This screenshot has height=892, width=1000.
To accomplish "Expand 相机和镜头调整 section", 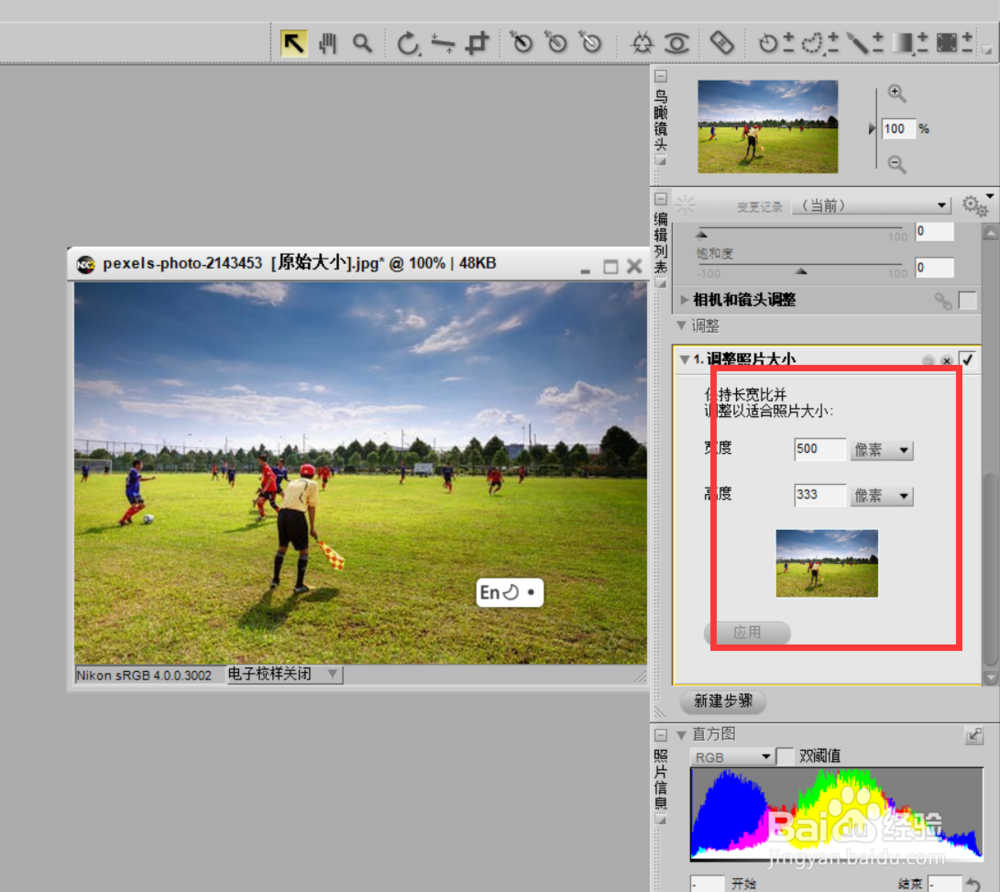I will click(x=684, y=300).
